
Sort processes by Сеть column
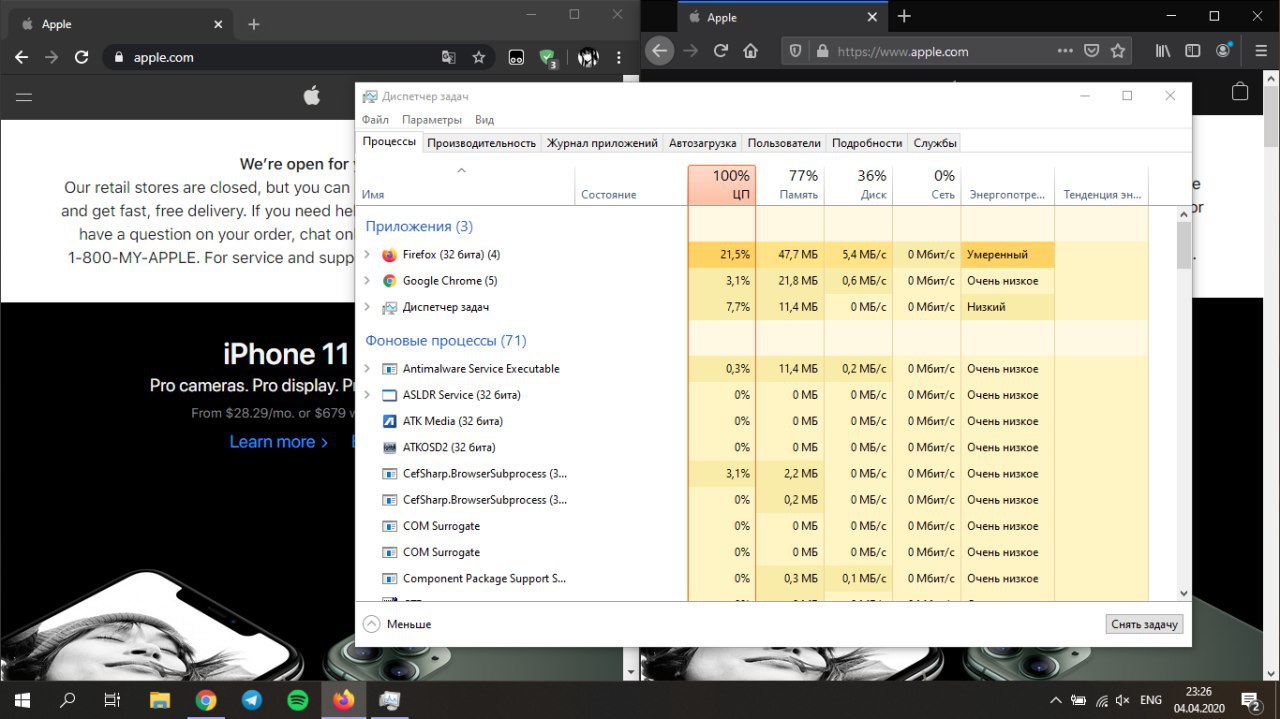[x=927, y=185]
